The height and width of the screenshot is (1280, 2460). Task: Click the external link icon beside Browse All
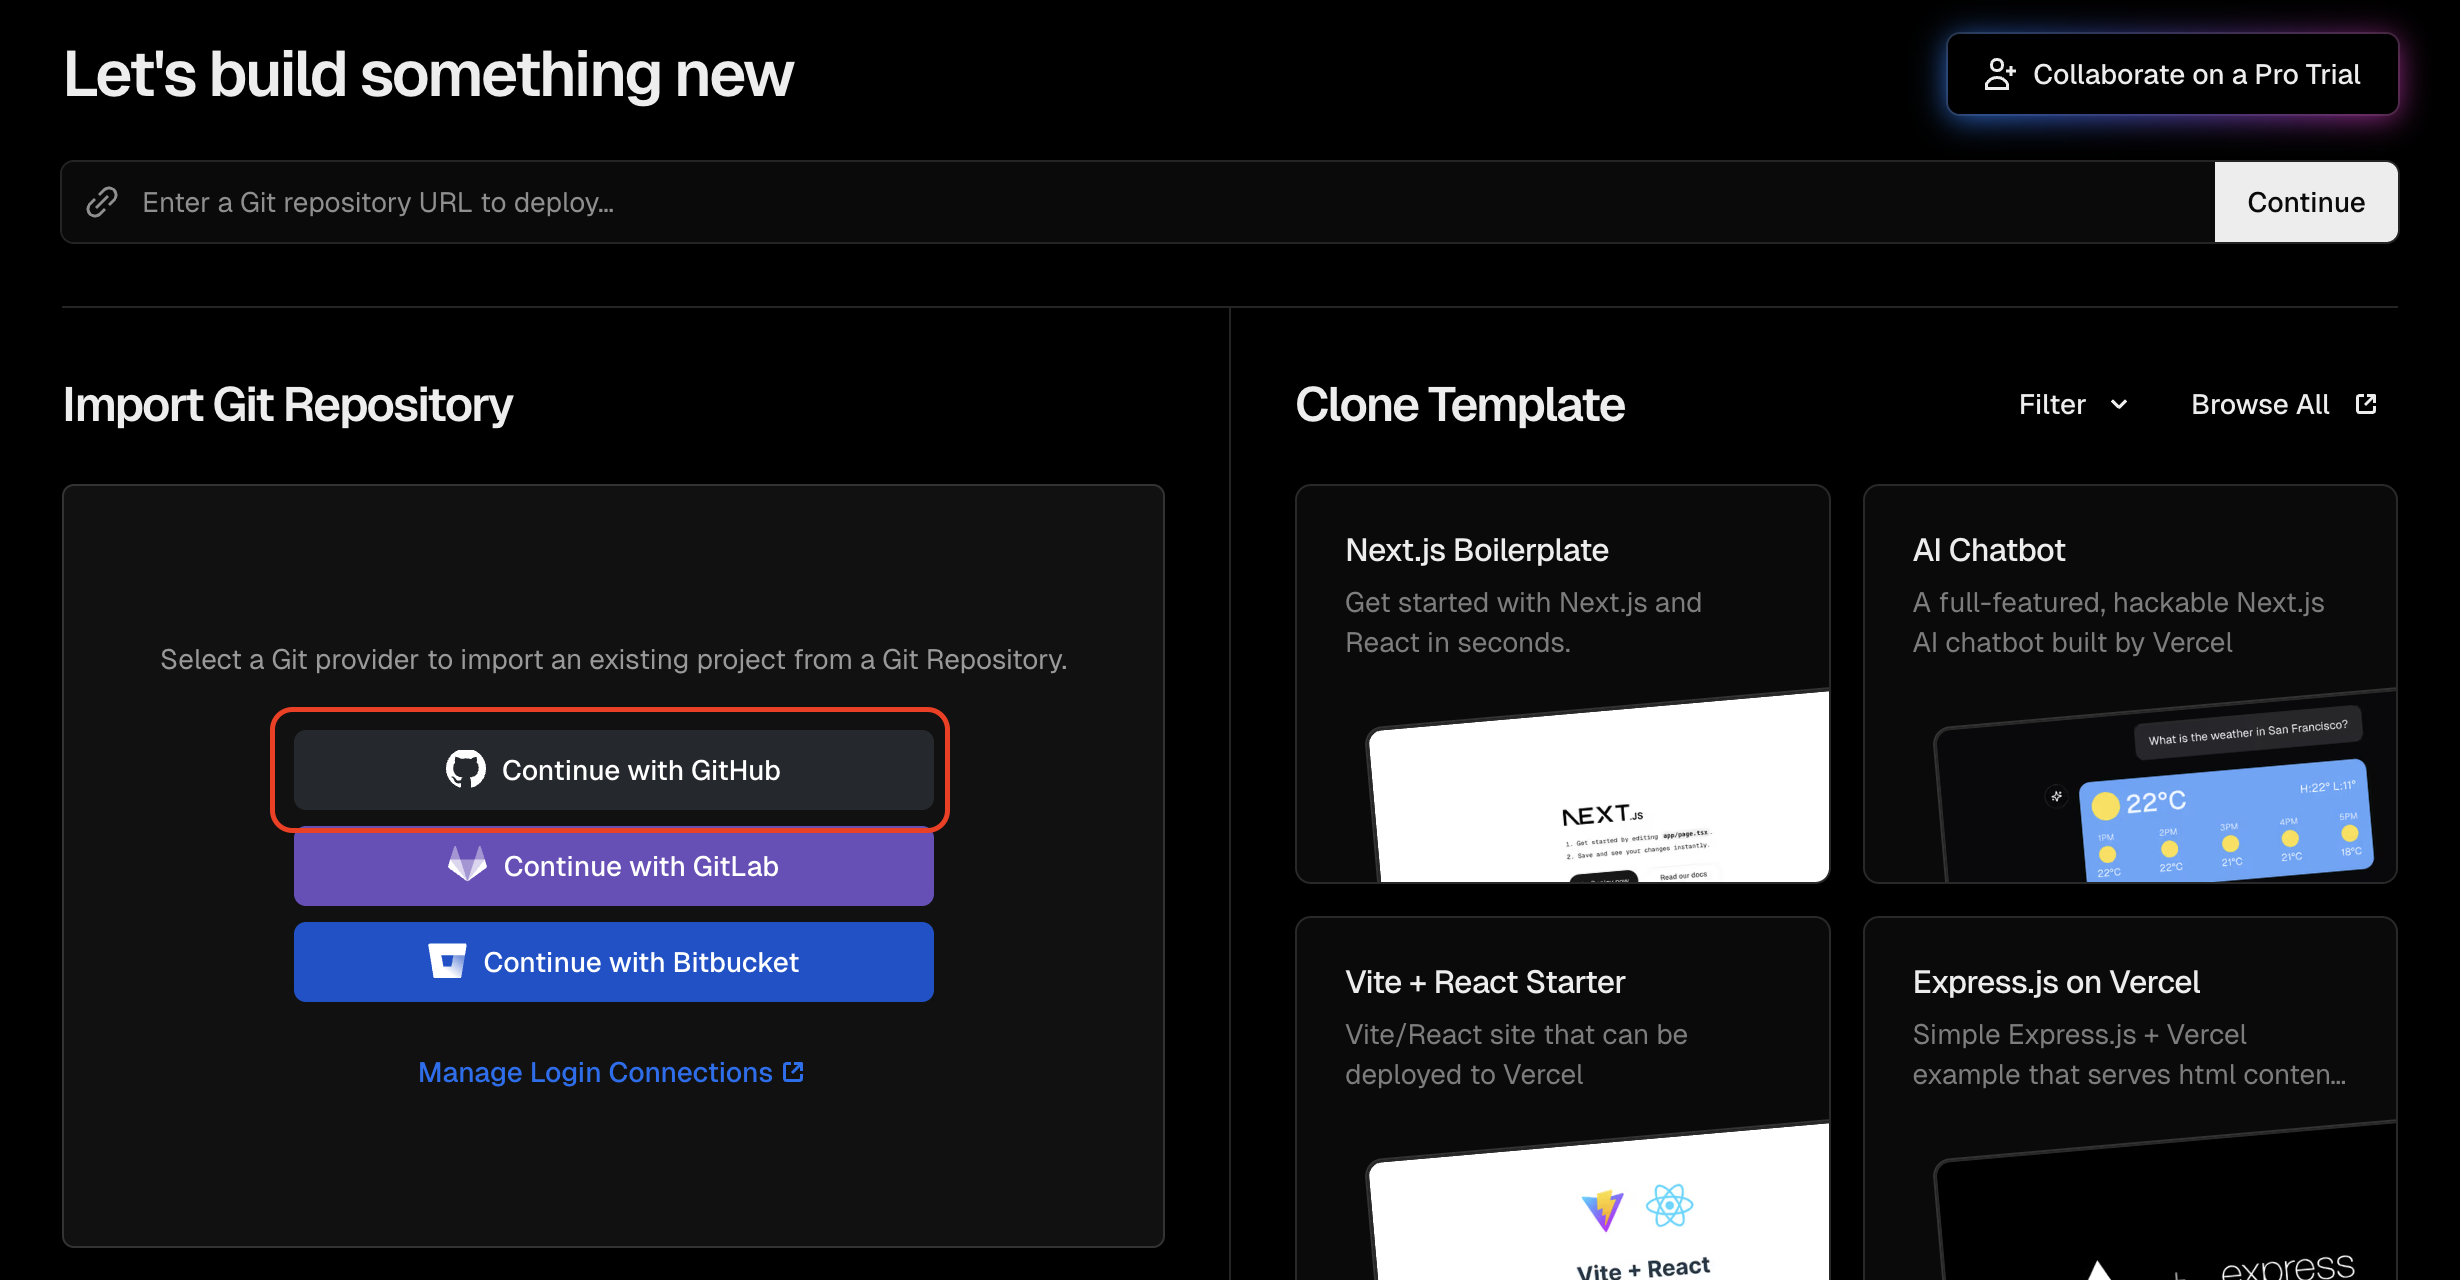coord(2366,404)
